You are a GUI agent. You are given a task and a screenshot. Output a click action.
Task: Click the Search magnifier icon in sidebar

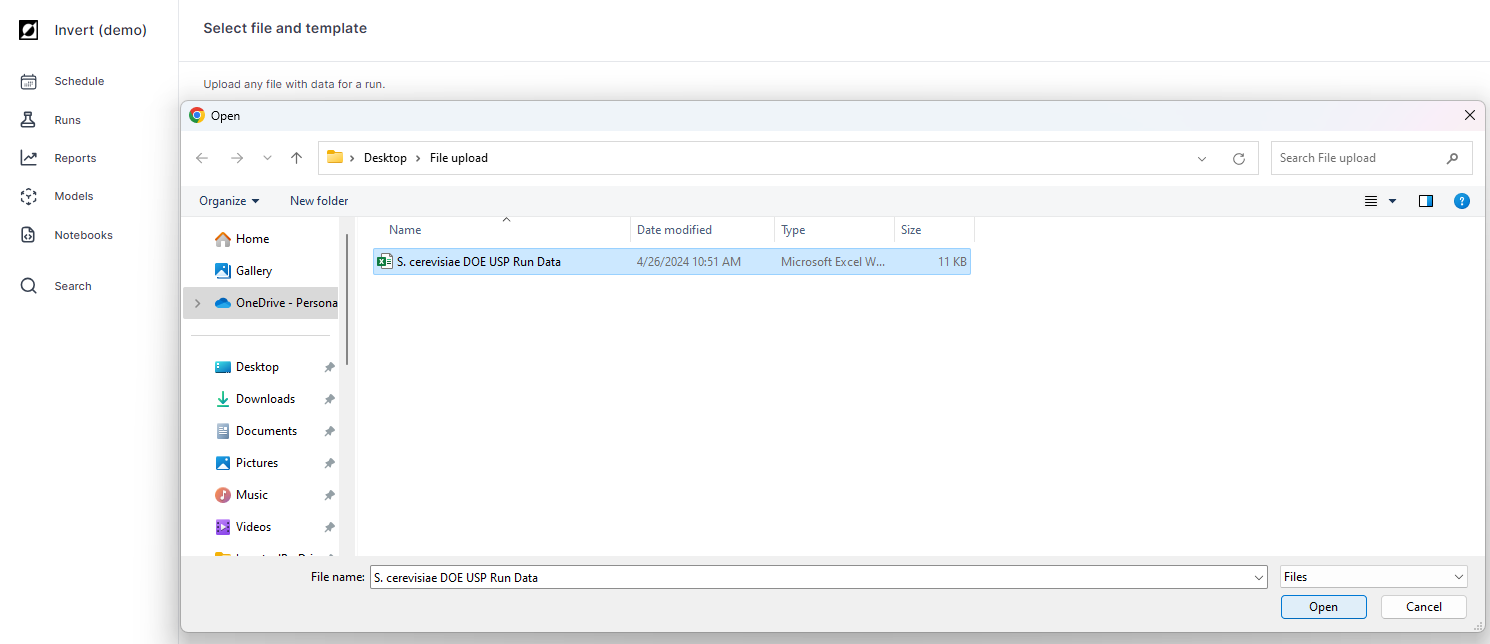29,286
